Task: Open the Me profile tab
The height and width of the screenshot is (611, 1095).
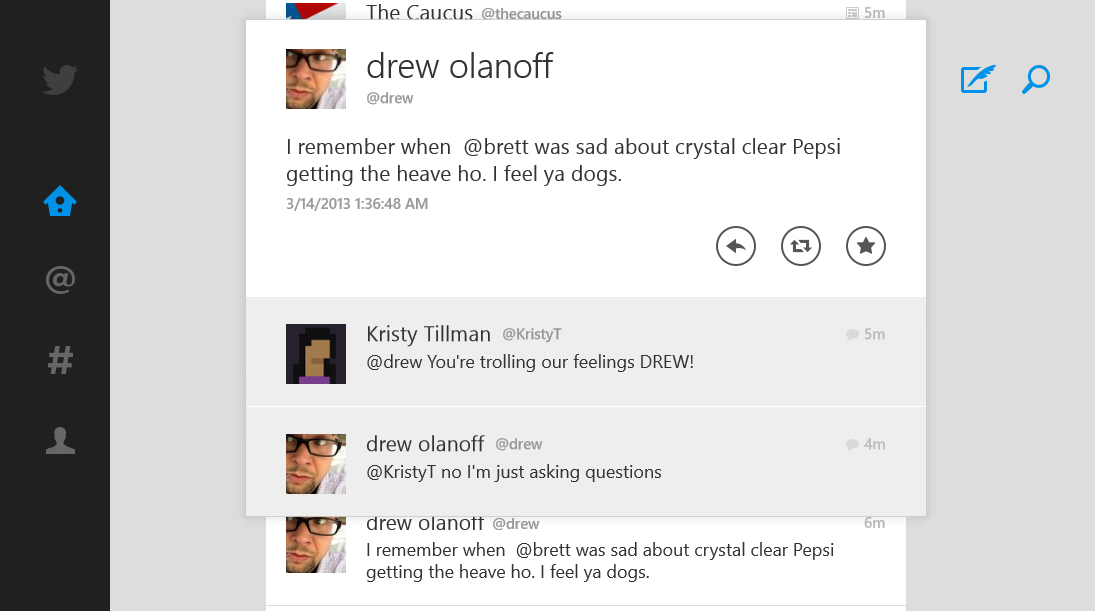Action: (x=60, y=440)
